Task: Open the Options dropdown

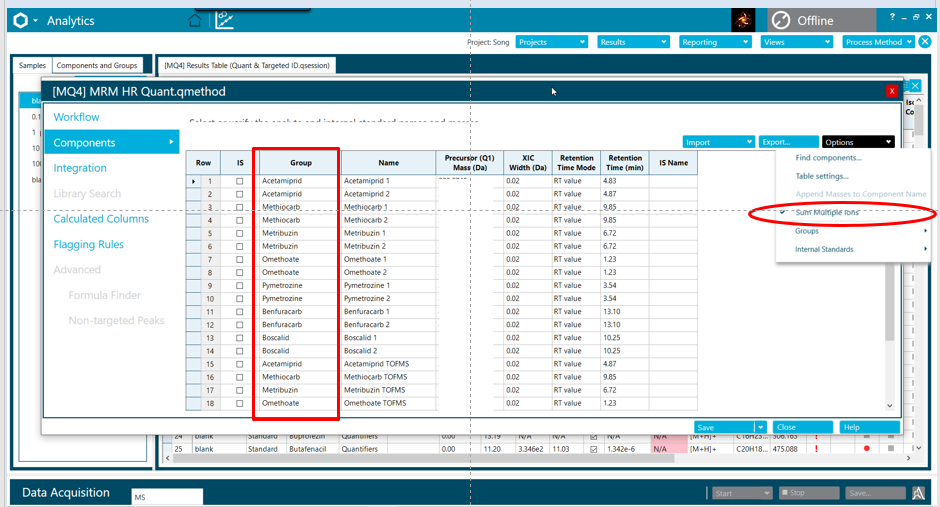Action: 858,142
